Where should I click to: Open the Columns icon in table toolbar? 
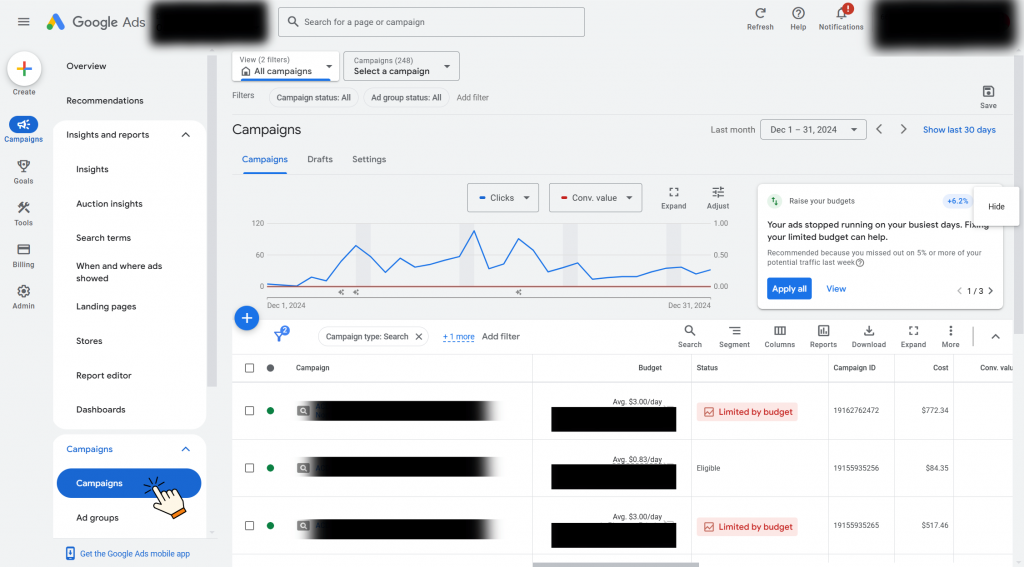(779, 331)
